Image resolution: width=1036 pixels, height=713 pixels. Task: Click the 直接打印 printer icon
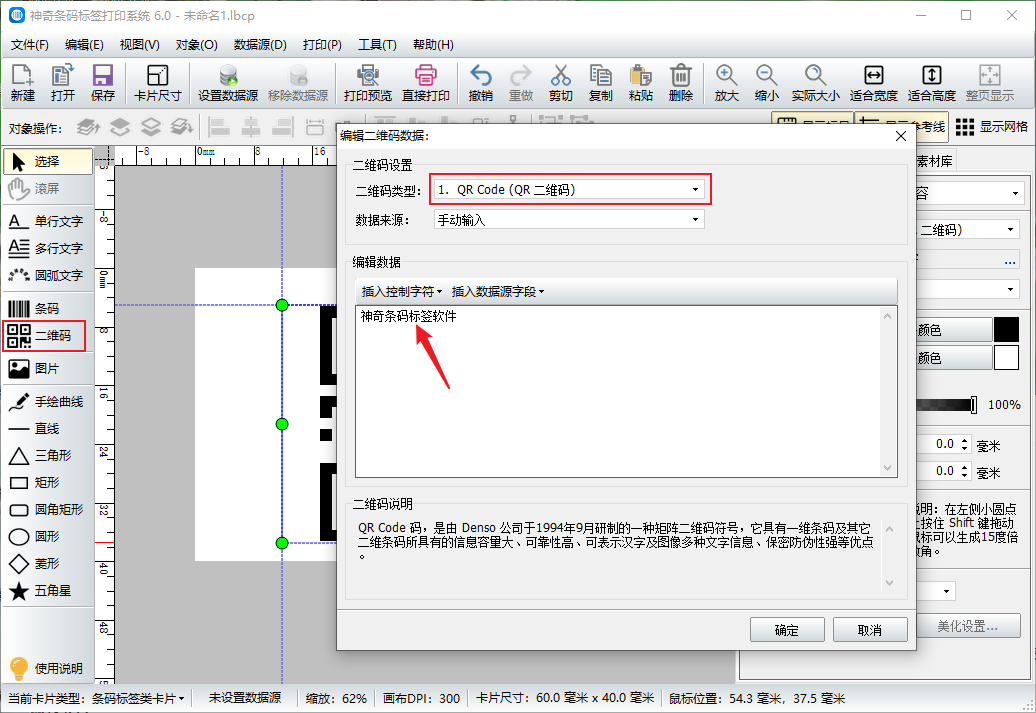click(x=425, y=83)
